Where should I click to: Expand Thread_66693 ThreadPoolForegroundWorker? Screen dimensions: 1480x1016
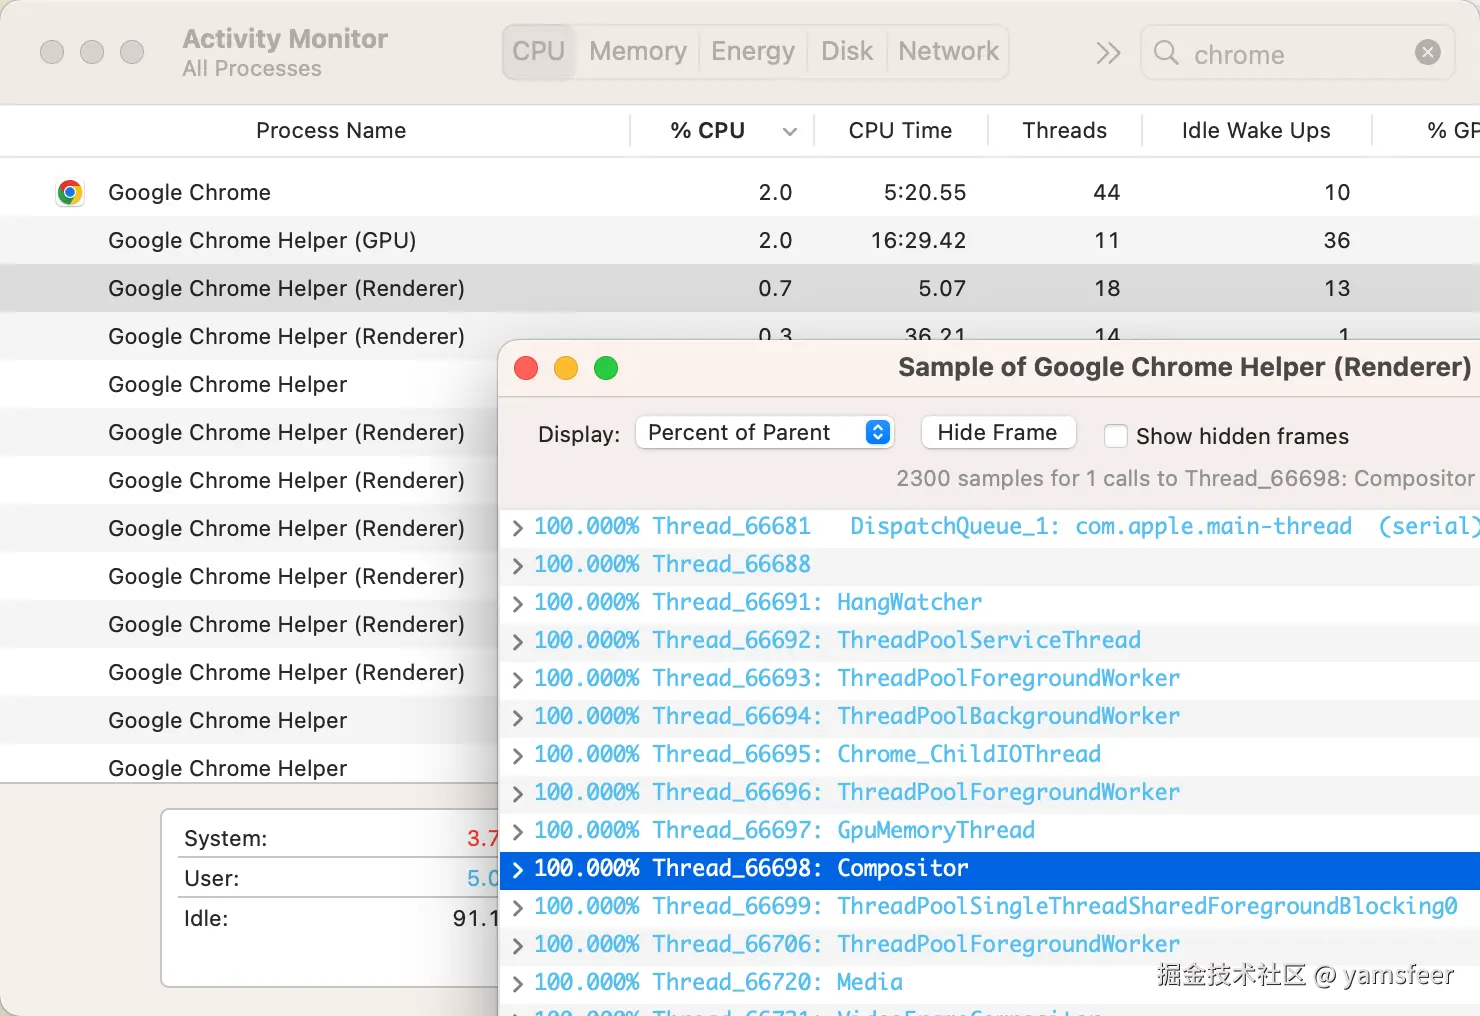[x=517, y=679]
